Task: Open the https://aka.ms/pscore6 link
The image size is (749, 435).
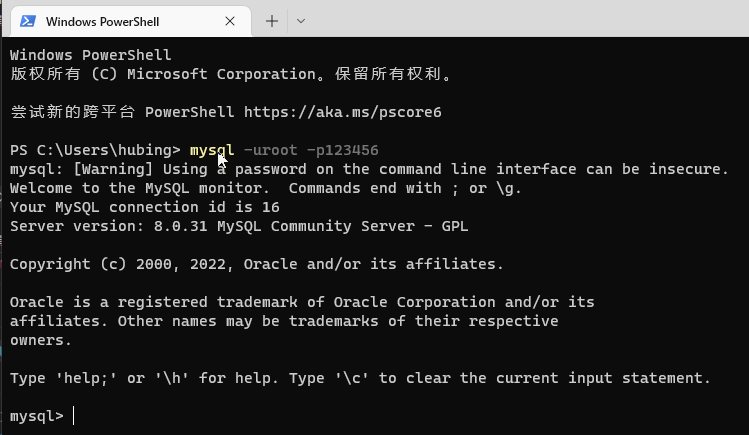Action: pyautogui.click(x=342, y=112)
